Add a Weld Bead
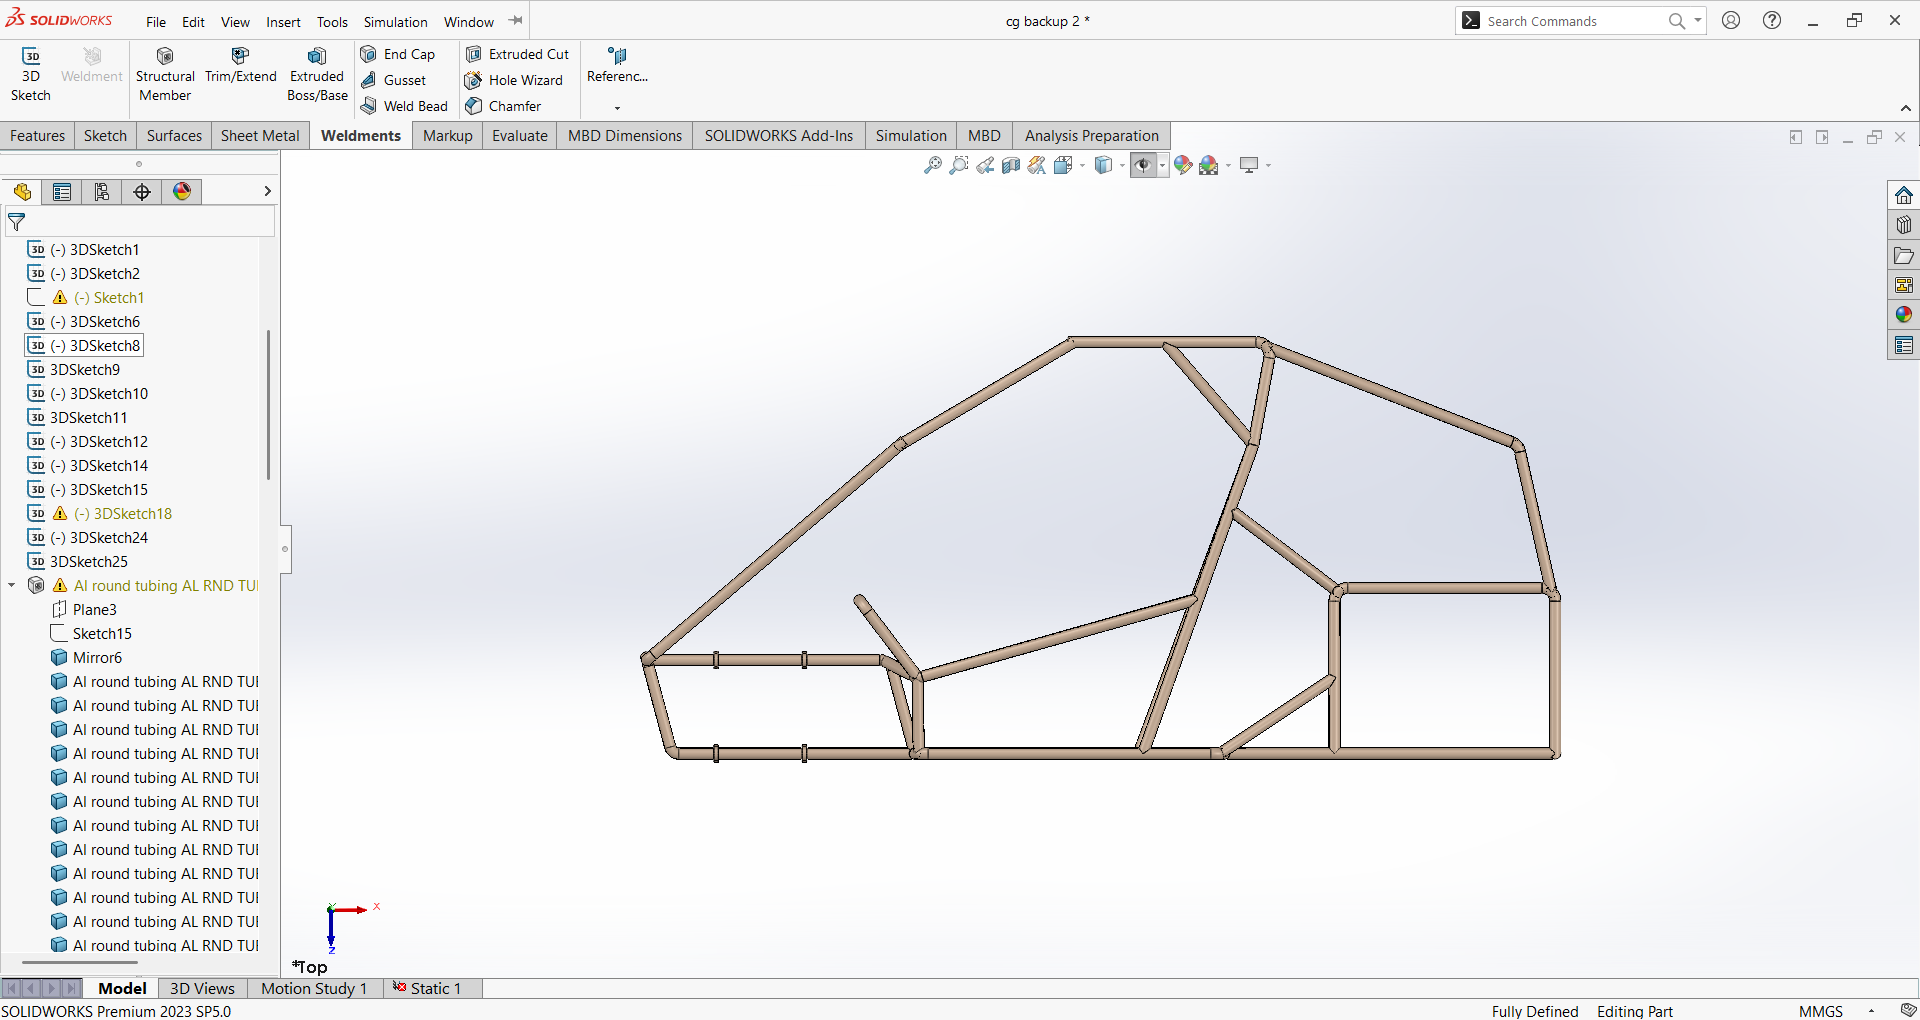This screenshot has height=1020, width=1920. pos(404,106)
